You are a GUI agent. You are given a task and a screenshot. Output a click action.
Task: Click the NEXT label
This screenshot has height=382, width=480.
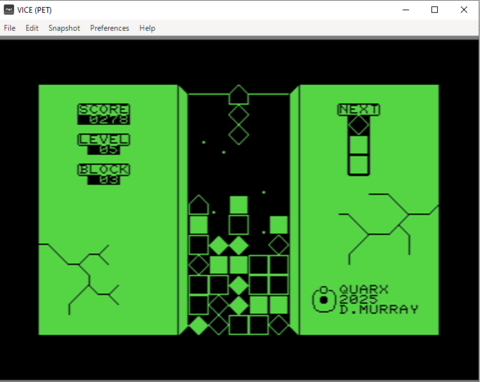pyautogui.click(x=359, y=109)
